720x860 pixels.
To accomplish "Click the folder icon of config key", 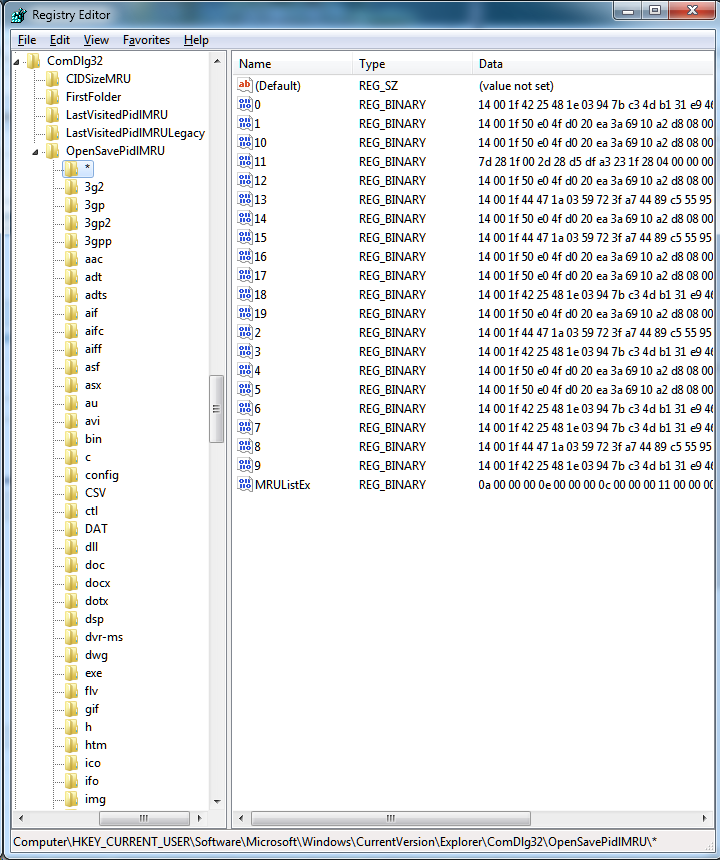I will 72,475.
